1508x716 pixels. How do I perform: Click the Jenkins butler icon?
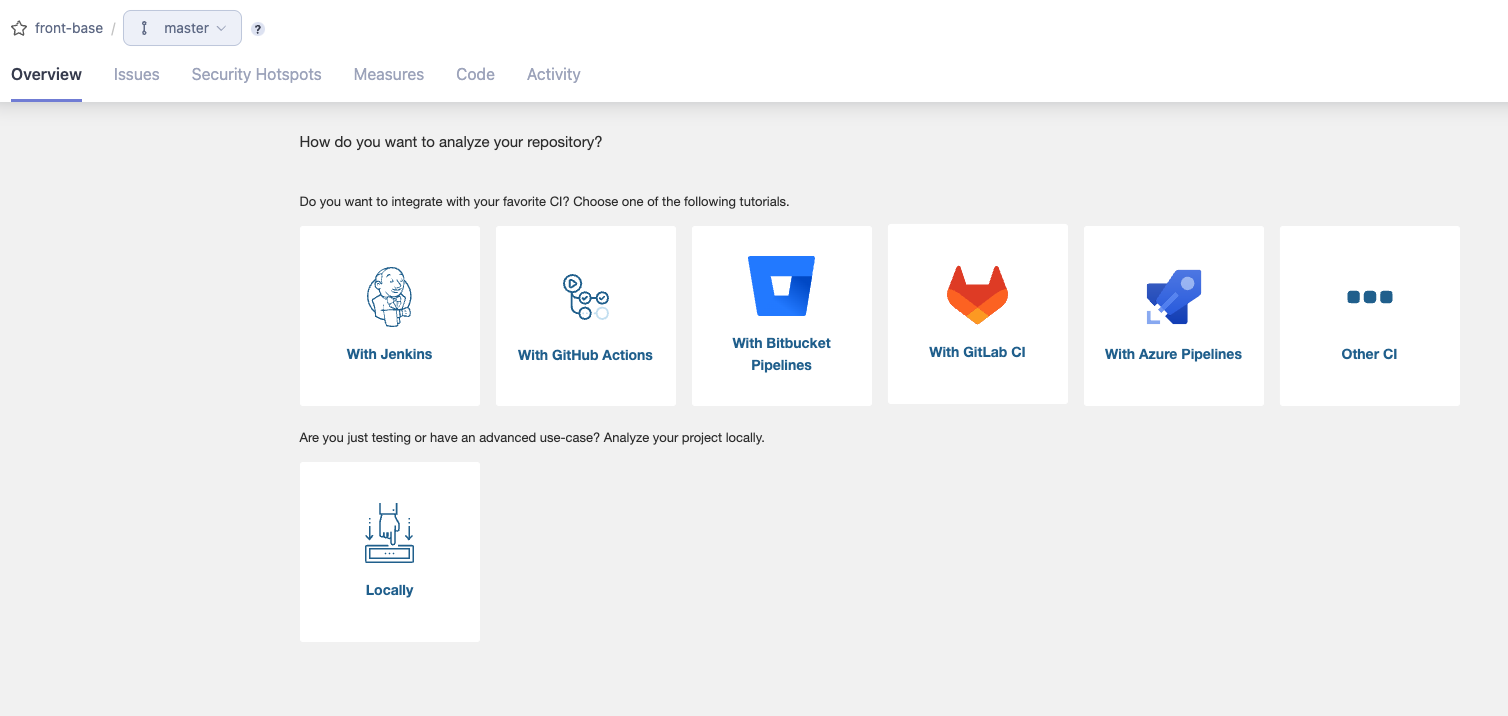pos(389,297)
